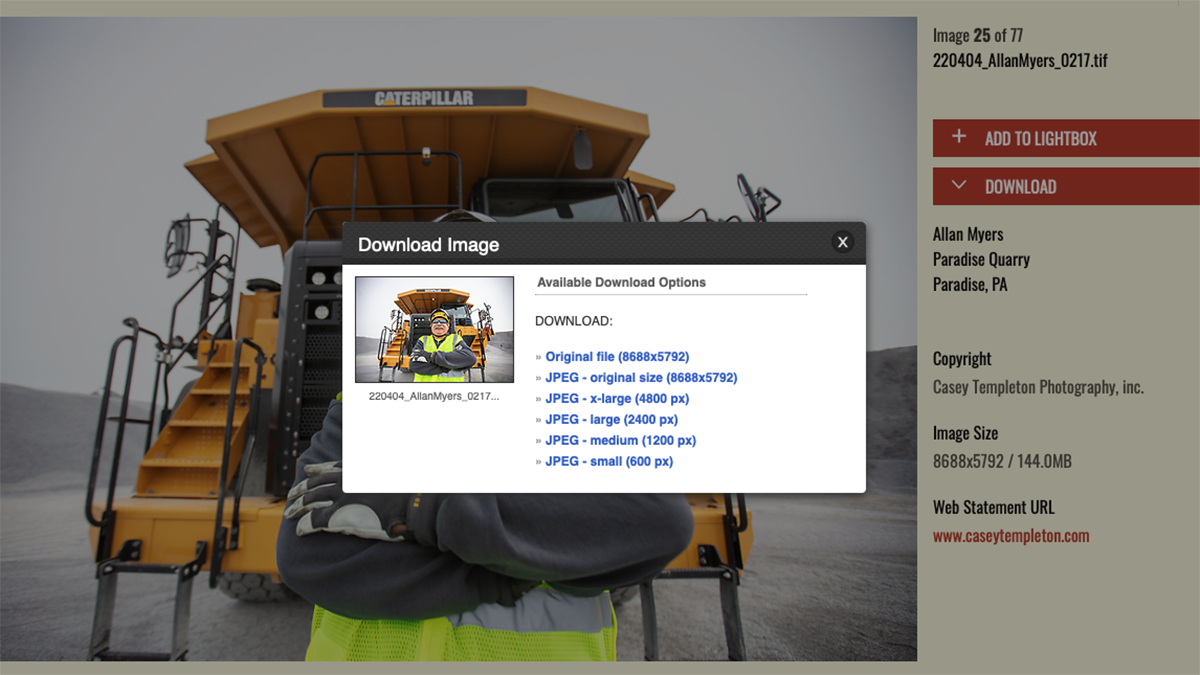Viewport: 1200px width, 675px height.
Task: Select the filename 220404_AllanMyers_0217.tif
Action: 1020,61
